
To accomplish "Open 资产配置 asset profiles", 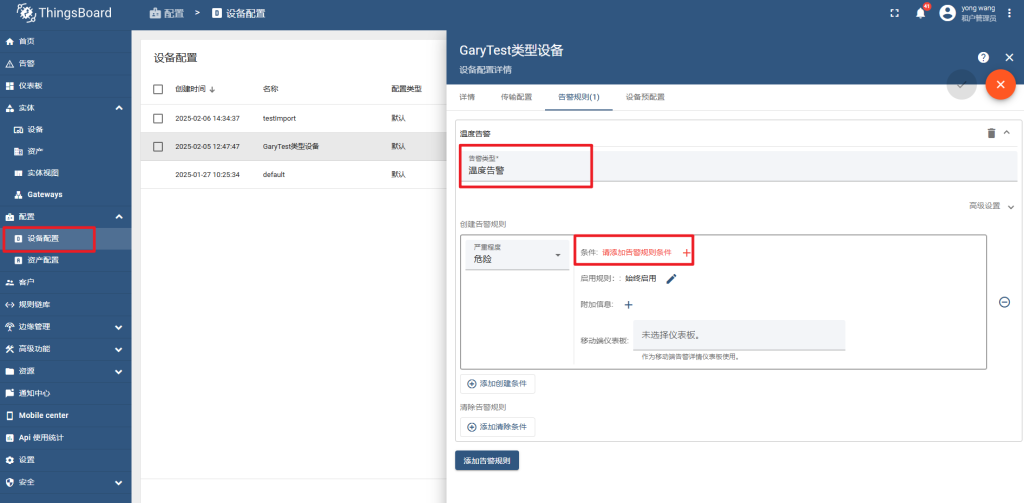I will (65, 260).
